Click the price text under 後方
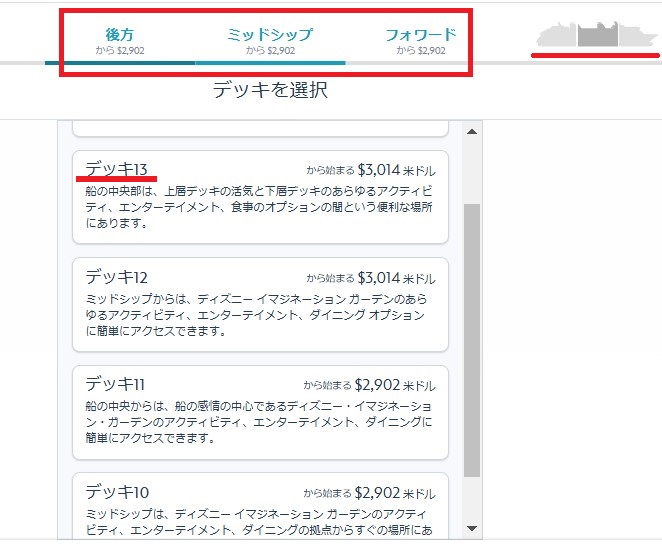662x553 pixels. (120, 51)
